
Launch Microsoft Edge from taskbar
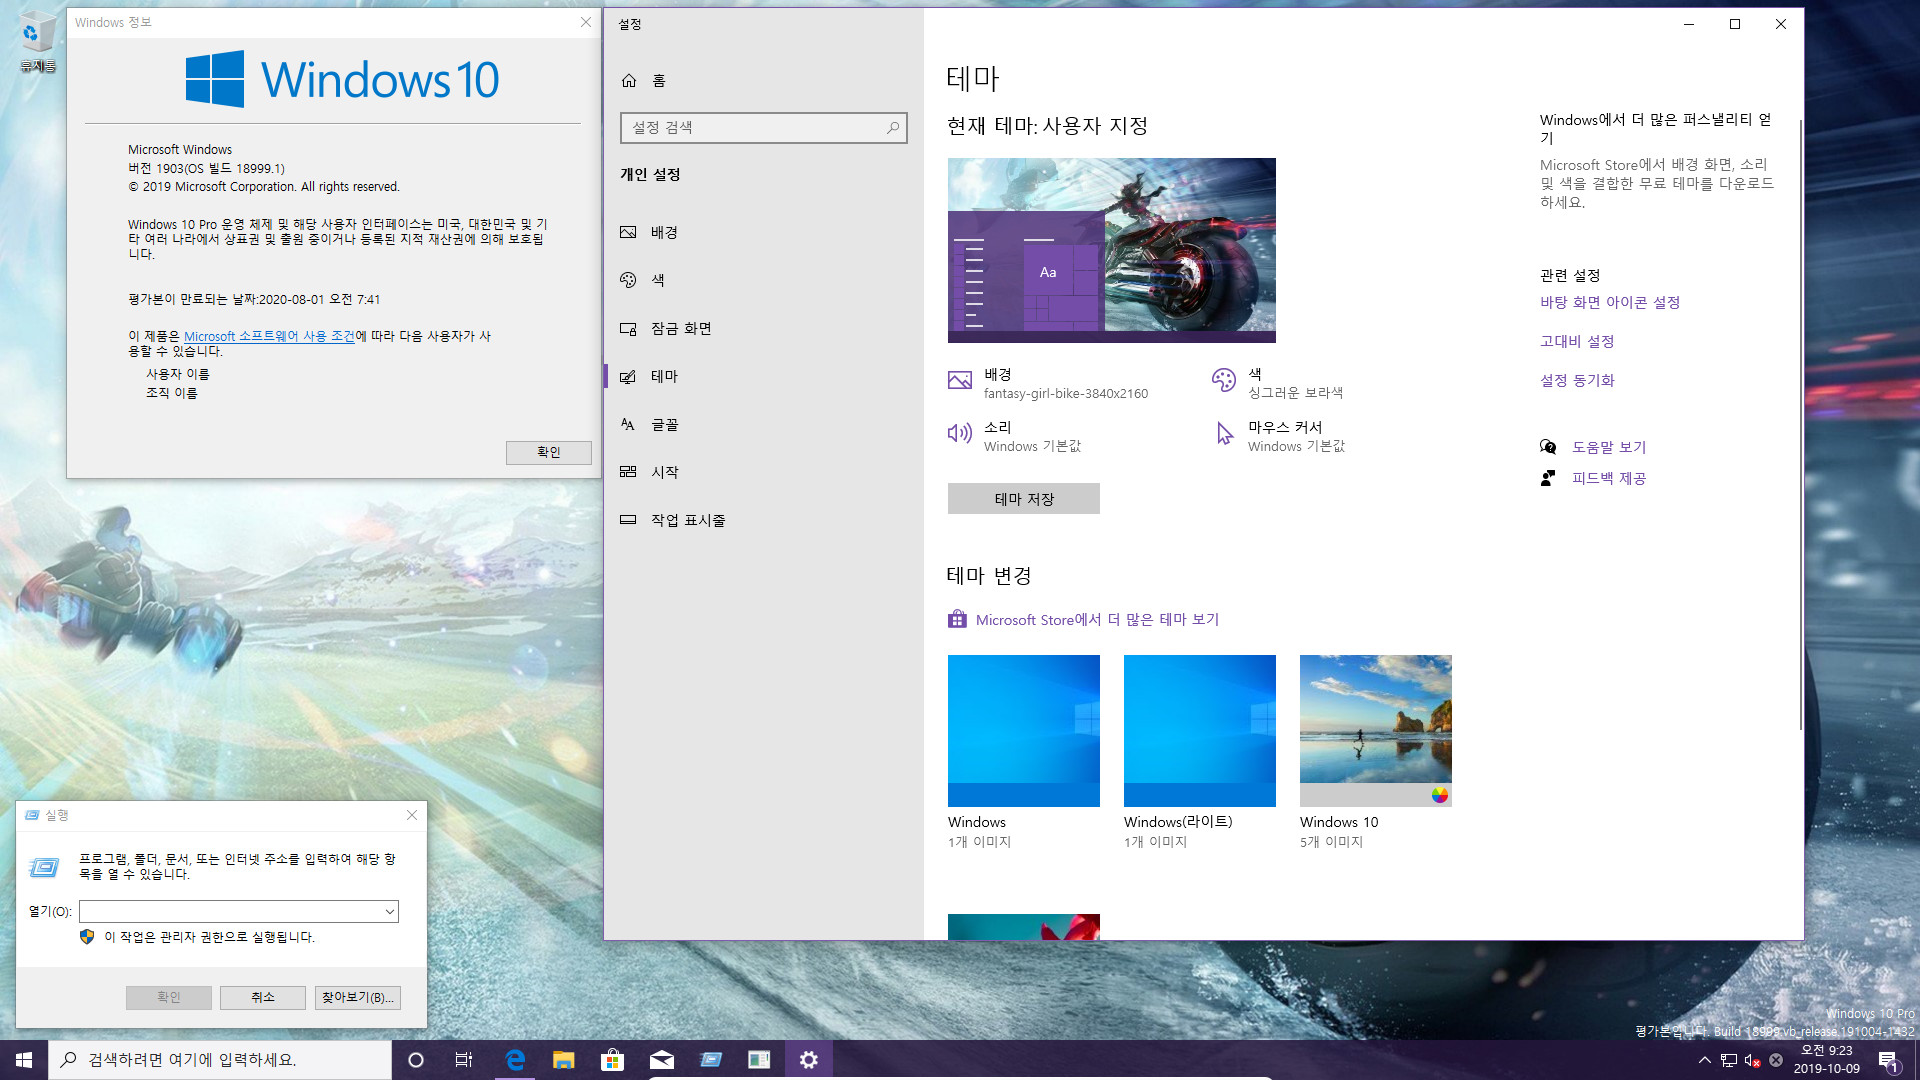coord(515,1060)
